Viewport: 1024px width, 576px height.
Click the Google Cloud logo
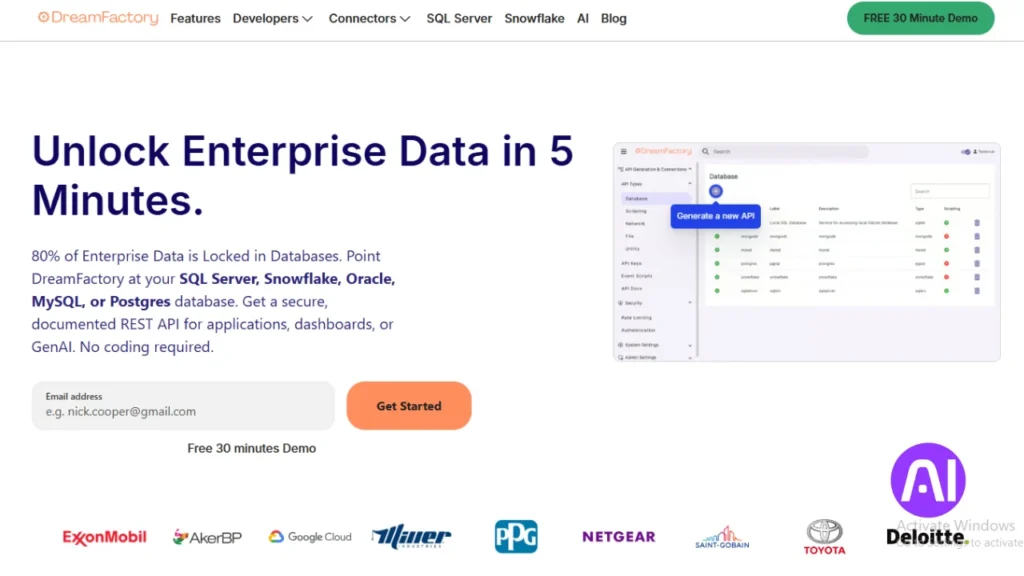310,536
